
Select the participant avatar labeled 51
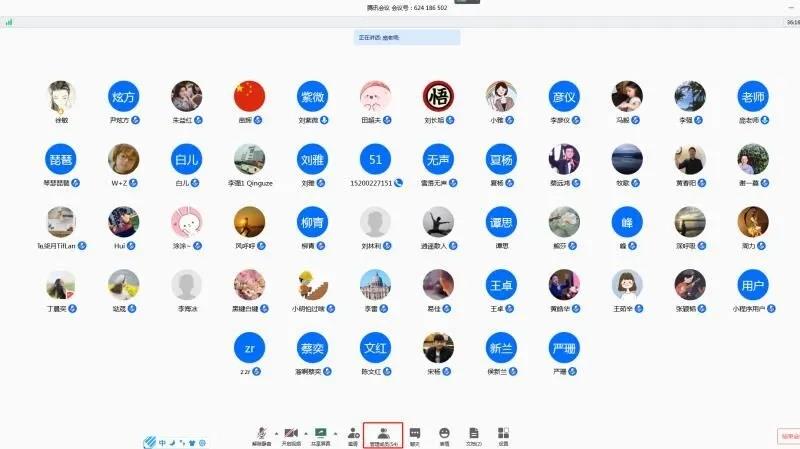click(x=375, y=160)
